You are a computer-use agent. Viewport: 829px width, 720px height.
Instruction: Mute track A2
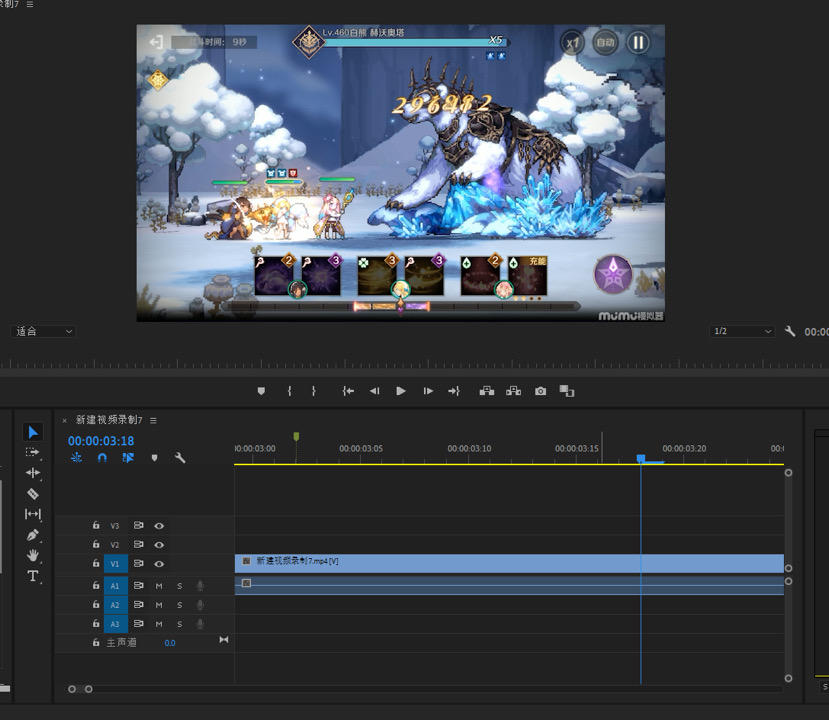(159, 605)
